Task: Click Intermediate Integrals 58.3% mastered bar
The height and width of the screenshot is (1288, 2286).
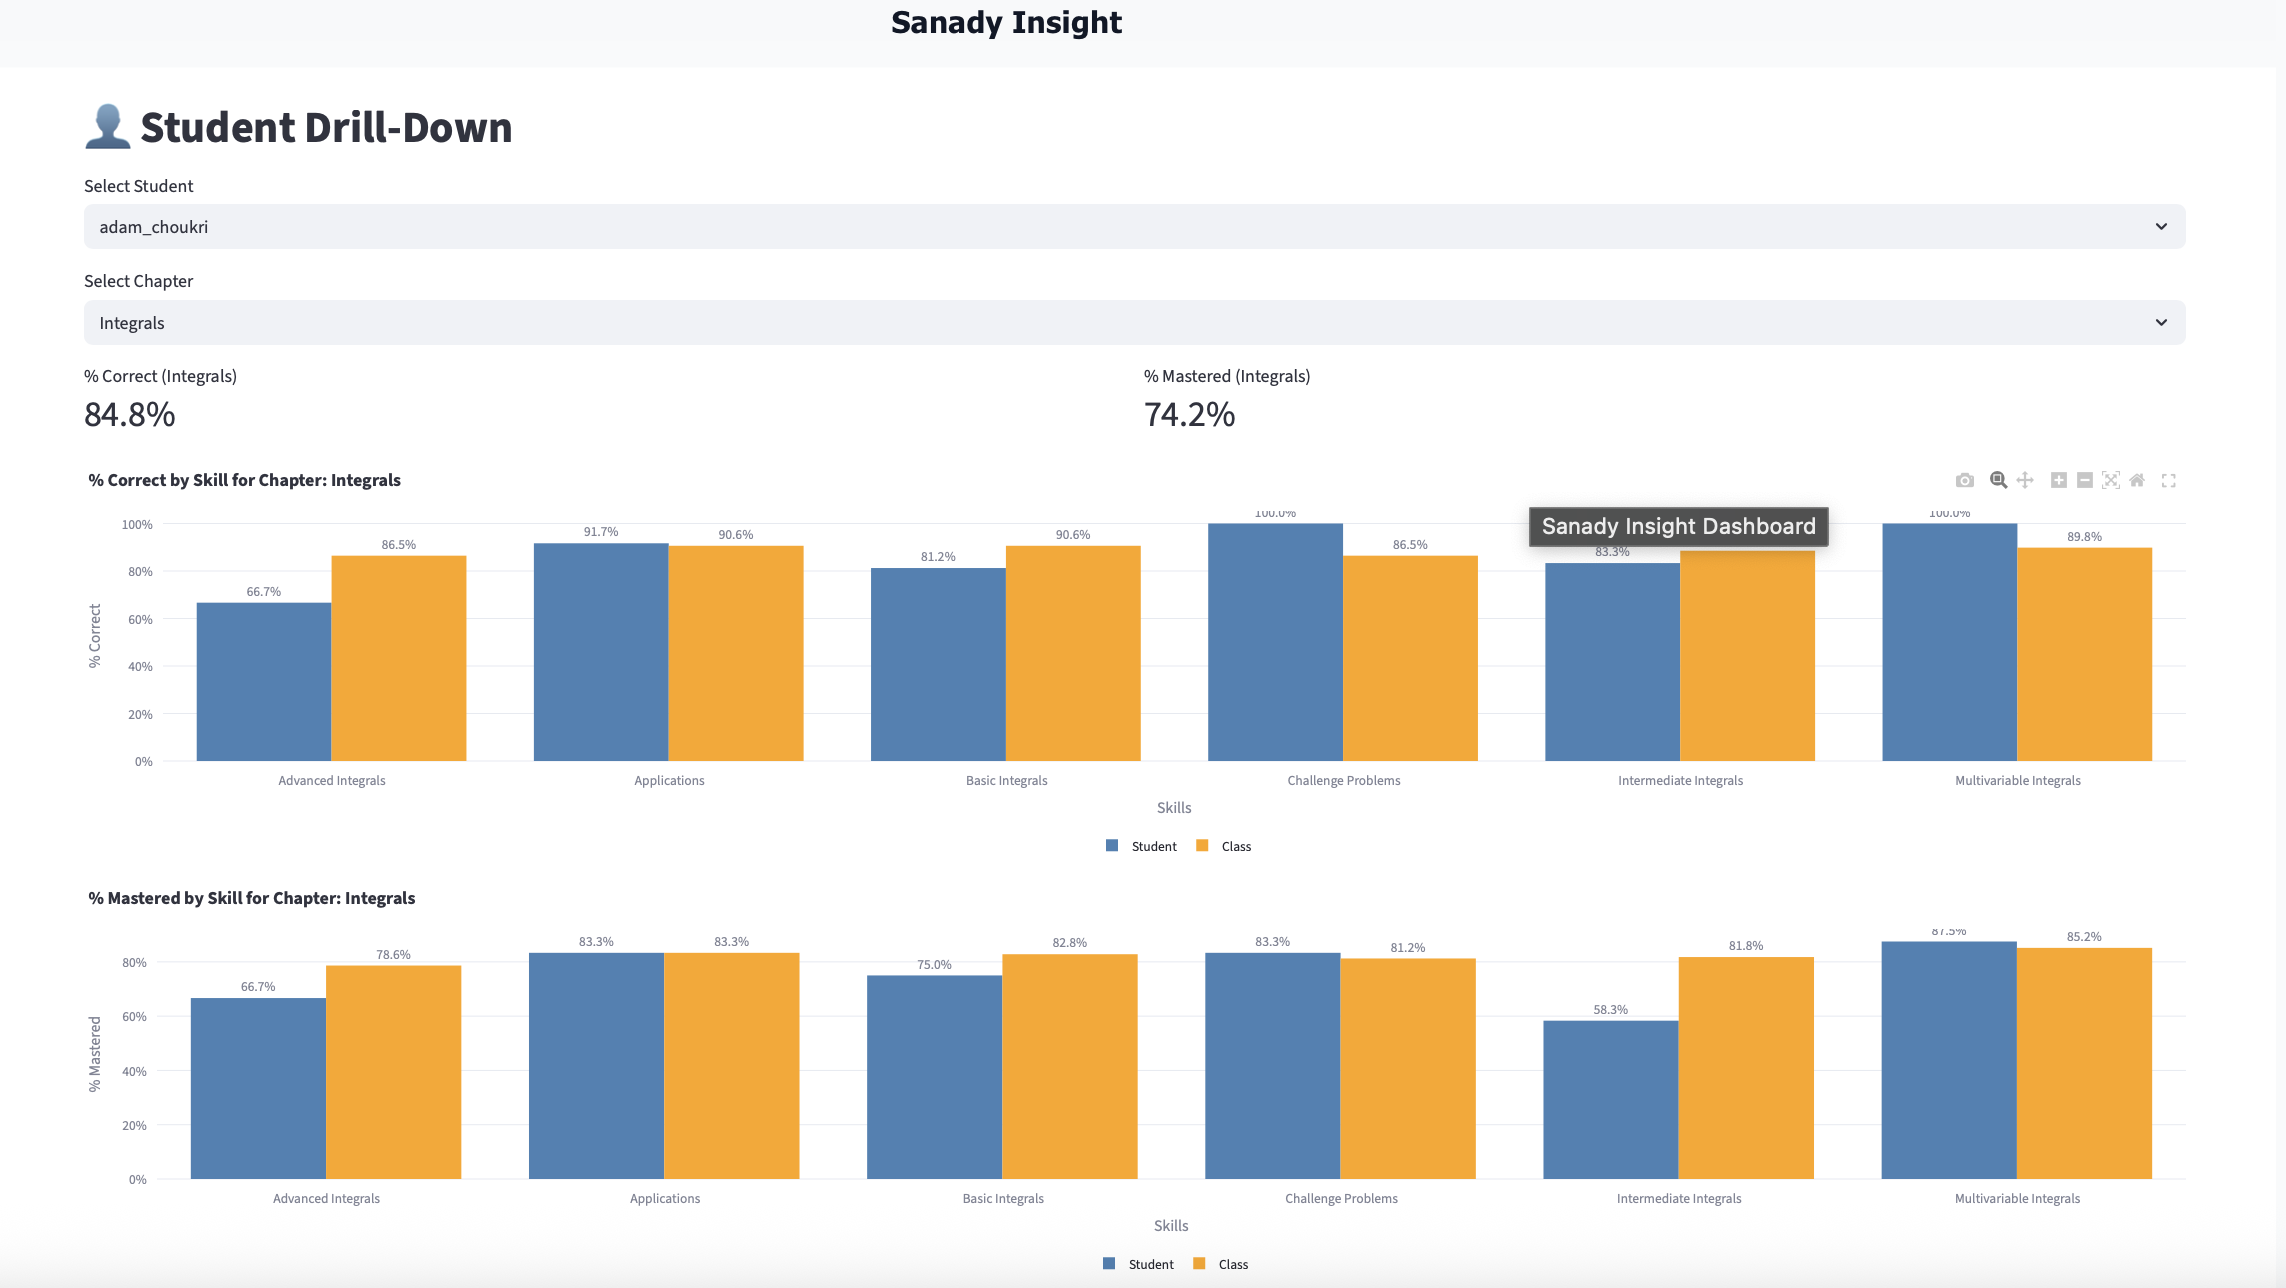Action: [x=1610, y=1100]
